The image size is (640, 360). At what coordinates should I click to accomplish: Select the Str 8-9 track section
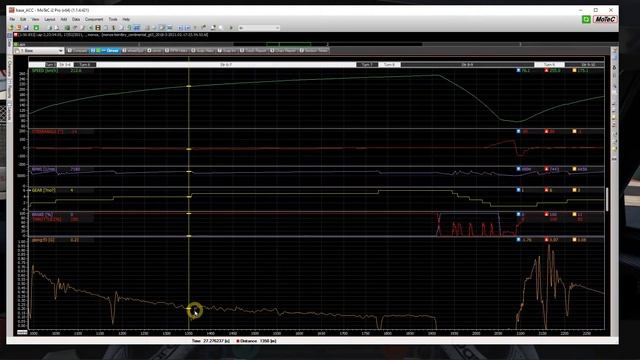point(467,64)
